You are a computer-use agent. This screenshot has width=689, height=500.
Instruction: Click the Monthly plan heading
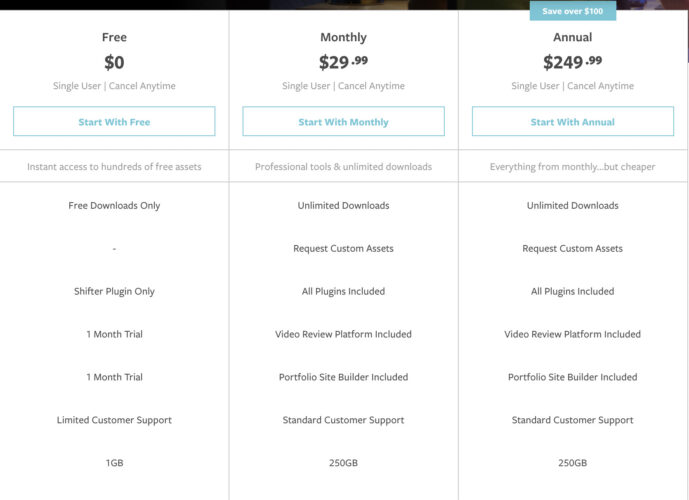click(343, 37)
